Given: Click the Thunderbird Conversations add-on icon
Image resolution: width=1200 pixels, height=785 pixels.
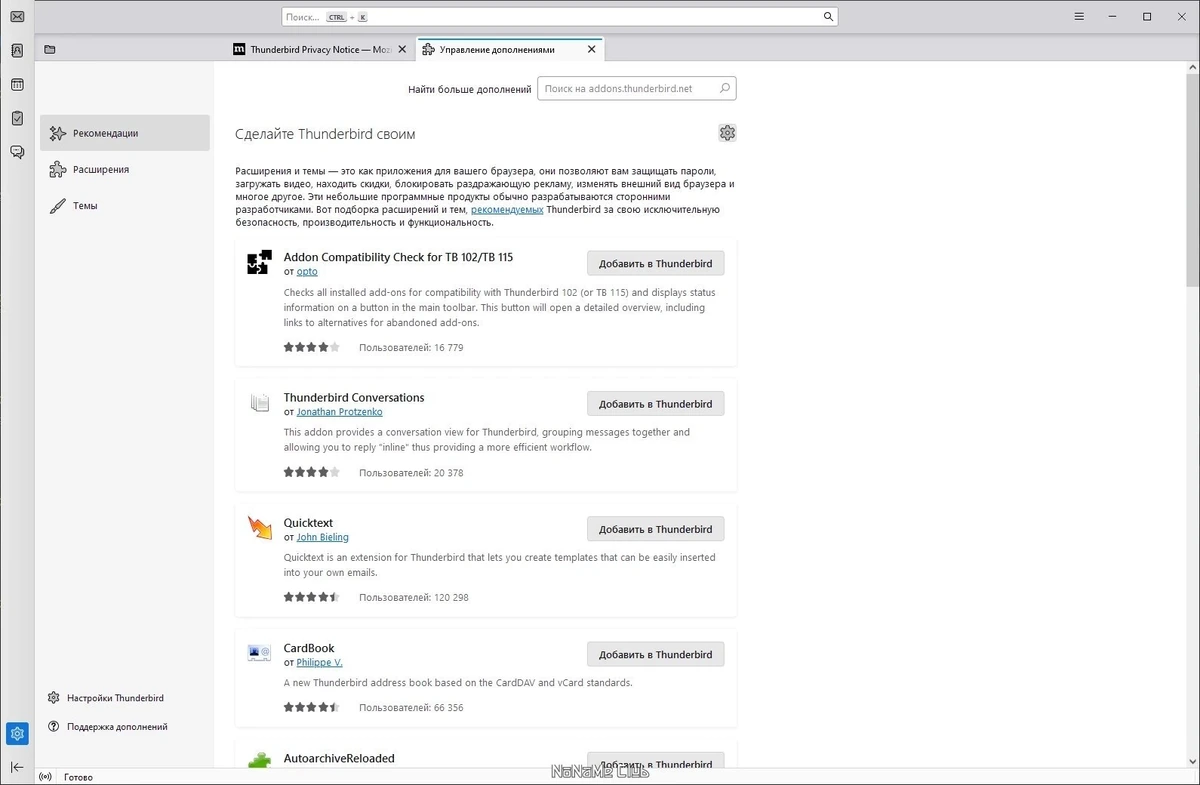Looking at the screenshot, I should (259, 403).
